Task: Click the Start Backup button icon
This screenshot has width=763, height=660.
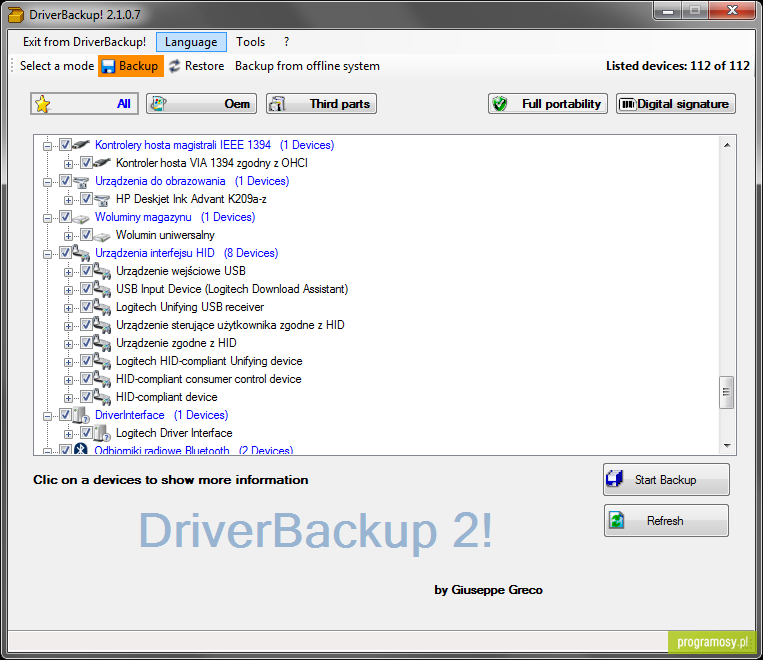Action: pyautogui.click(x=615, y=479)
